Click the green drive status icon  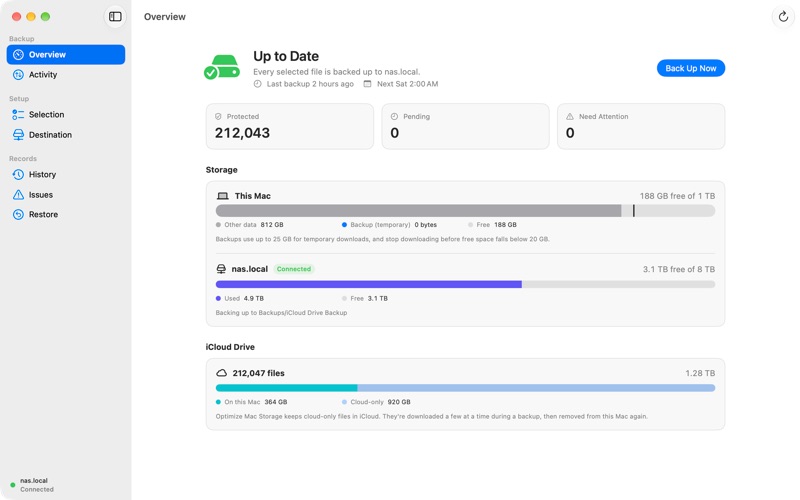[222, 67]
